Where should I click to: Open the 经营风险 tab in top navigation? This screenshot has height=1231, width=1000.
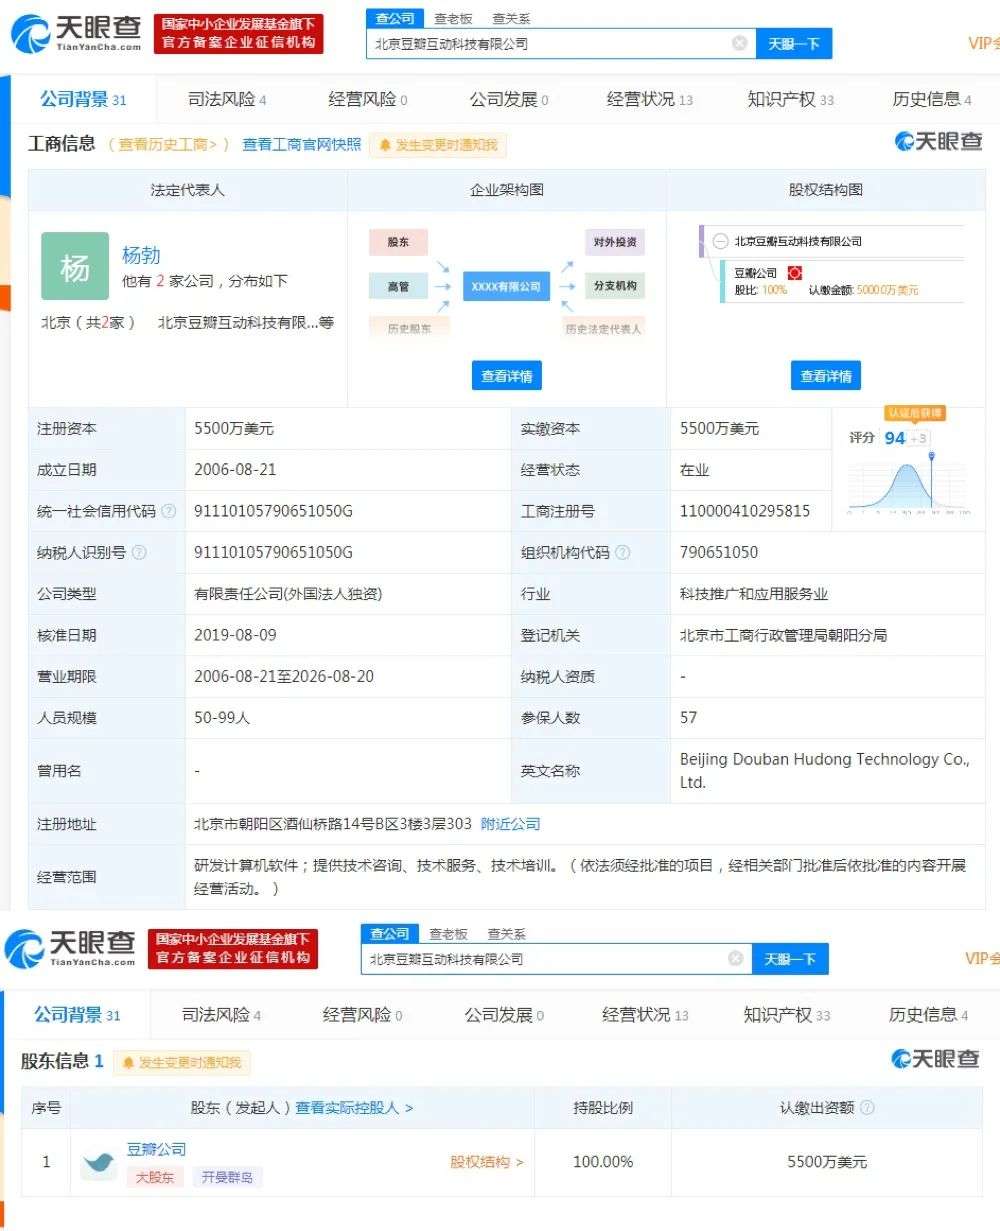pyautogui.click(x=368, y=99)
